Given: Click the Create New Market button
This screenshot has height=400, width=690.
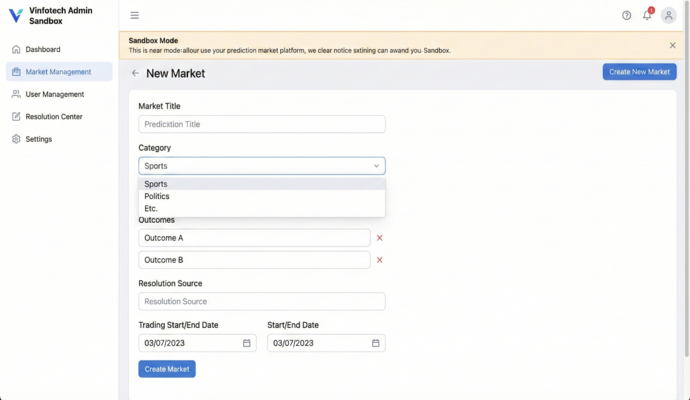Looking at the screenshot, I should click(x=639, y=72).
